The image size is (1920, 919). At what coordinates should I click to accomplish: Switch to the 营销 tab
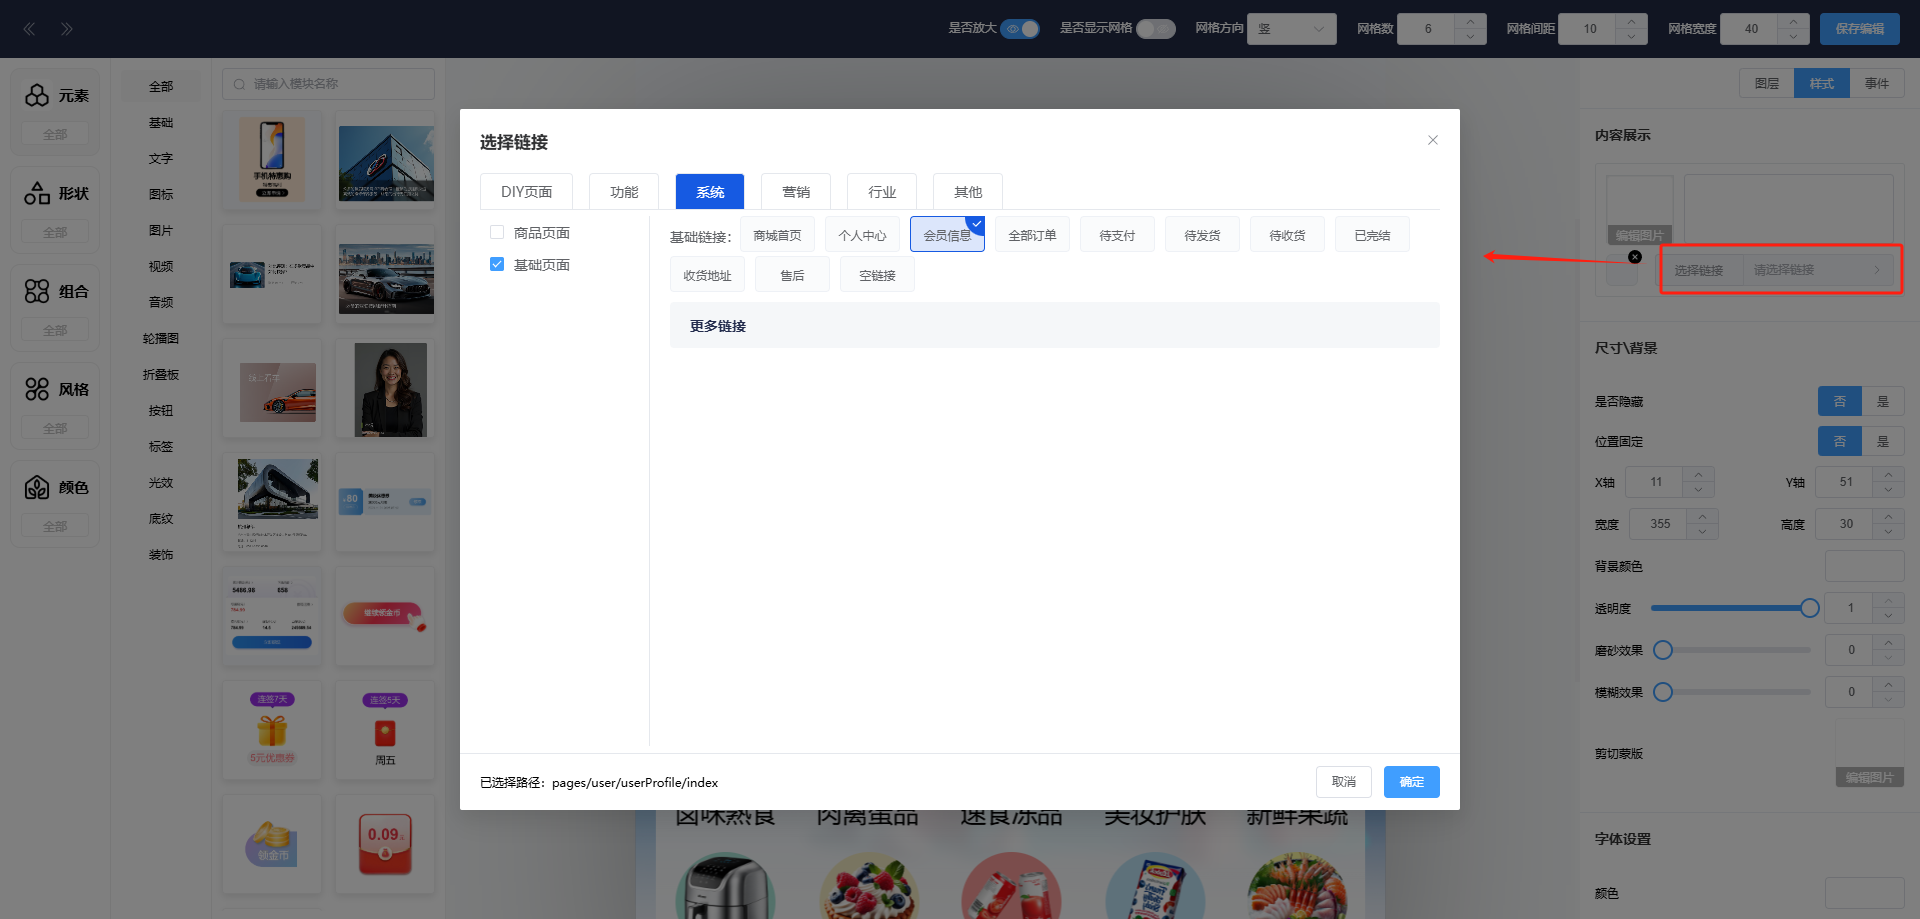pyautogui.click(x=796, y=192)
